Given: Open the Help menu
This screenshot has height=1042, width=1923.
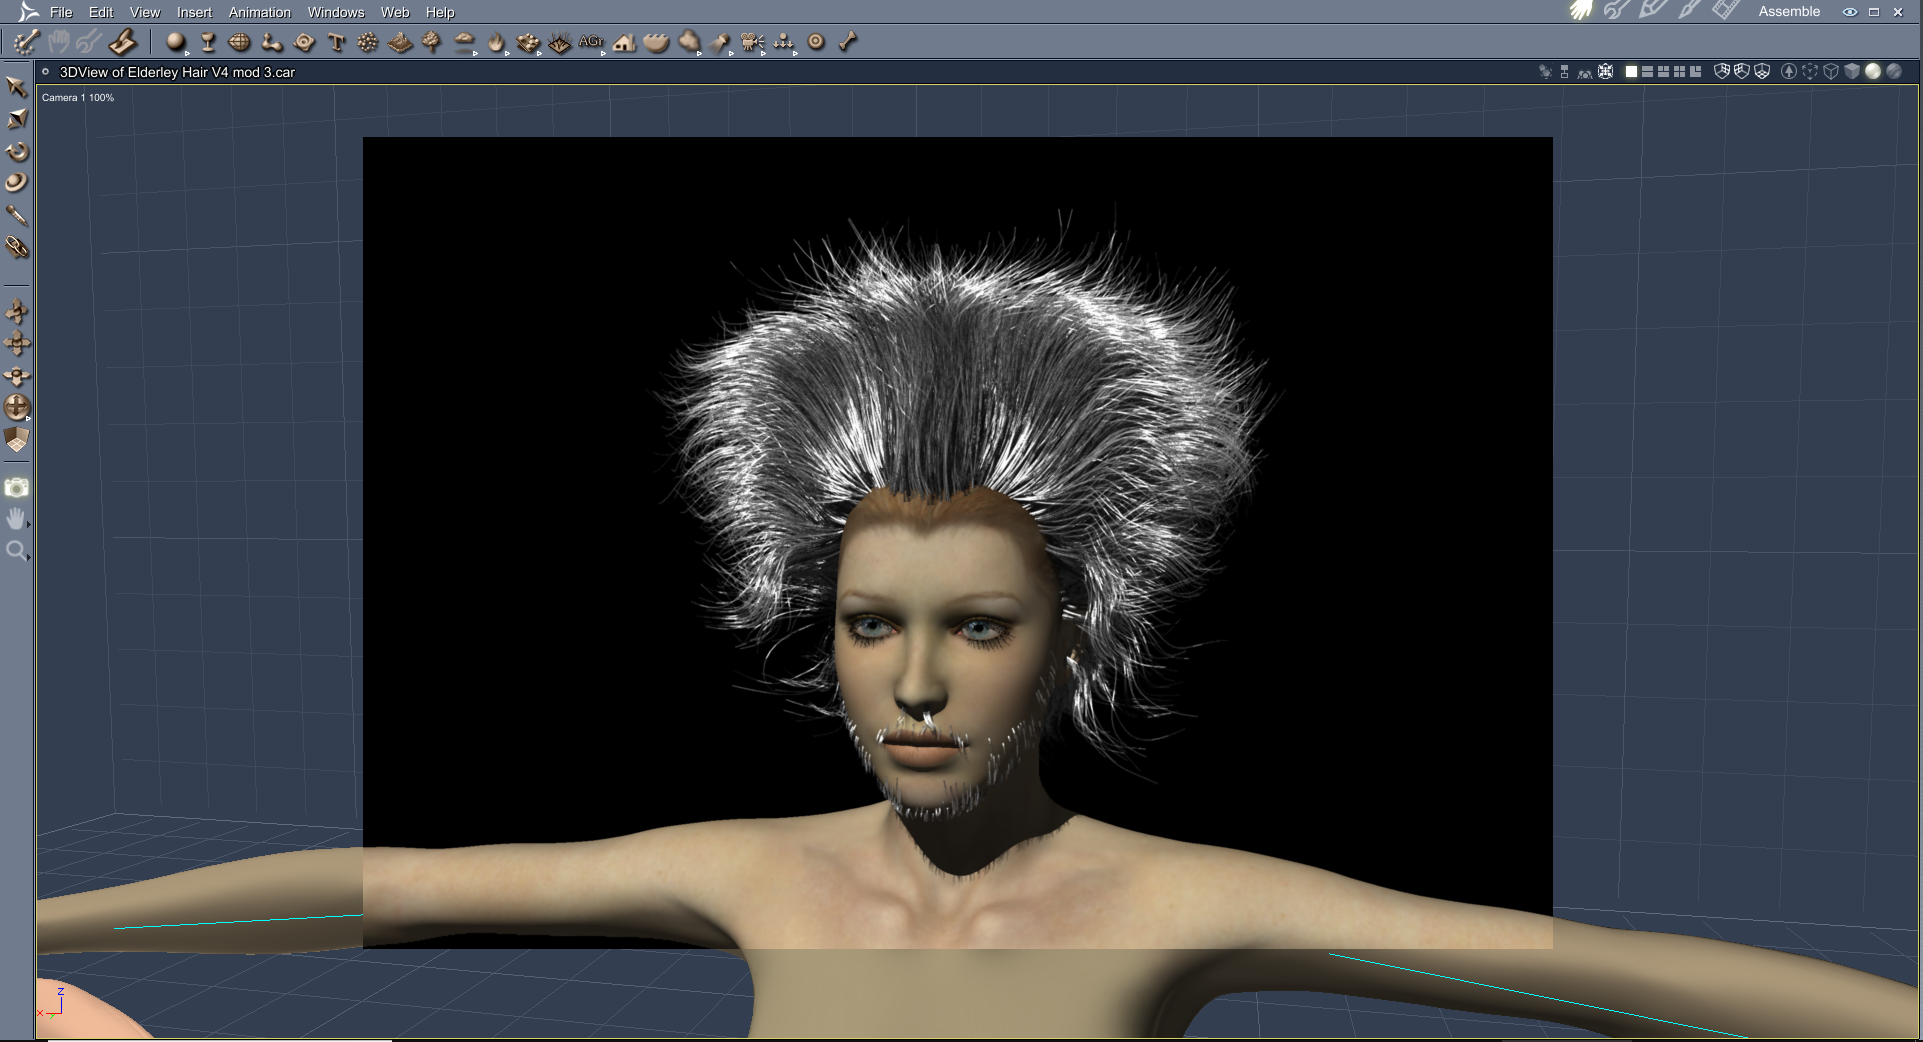Looking at the screenshot, I should [x=440, y=12].
